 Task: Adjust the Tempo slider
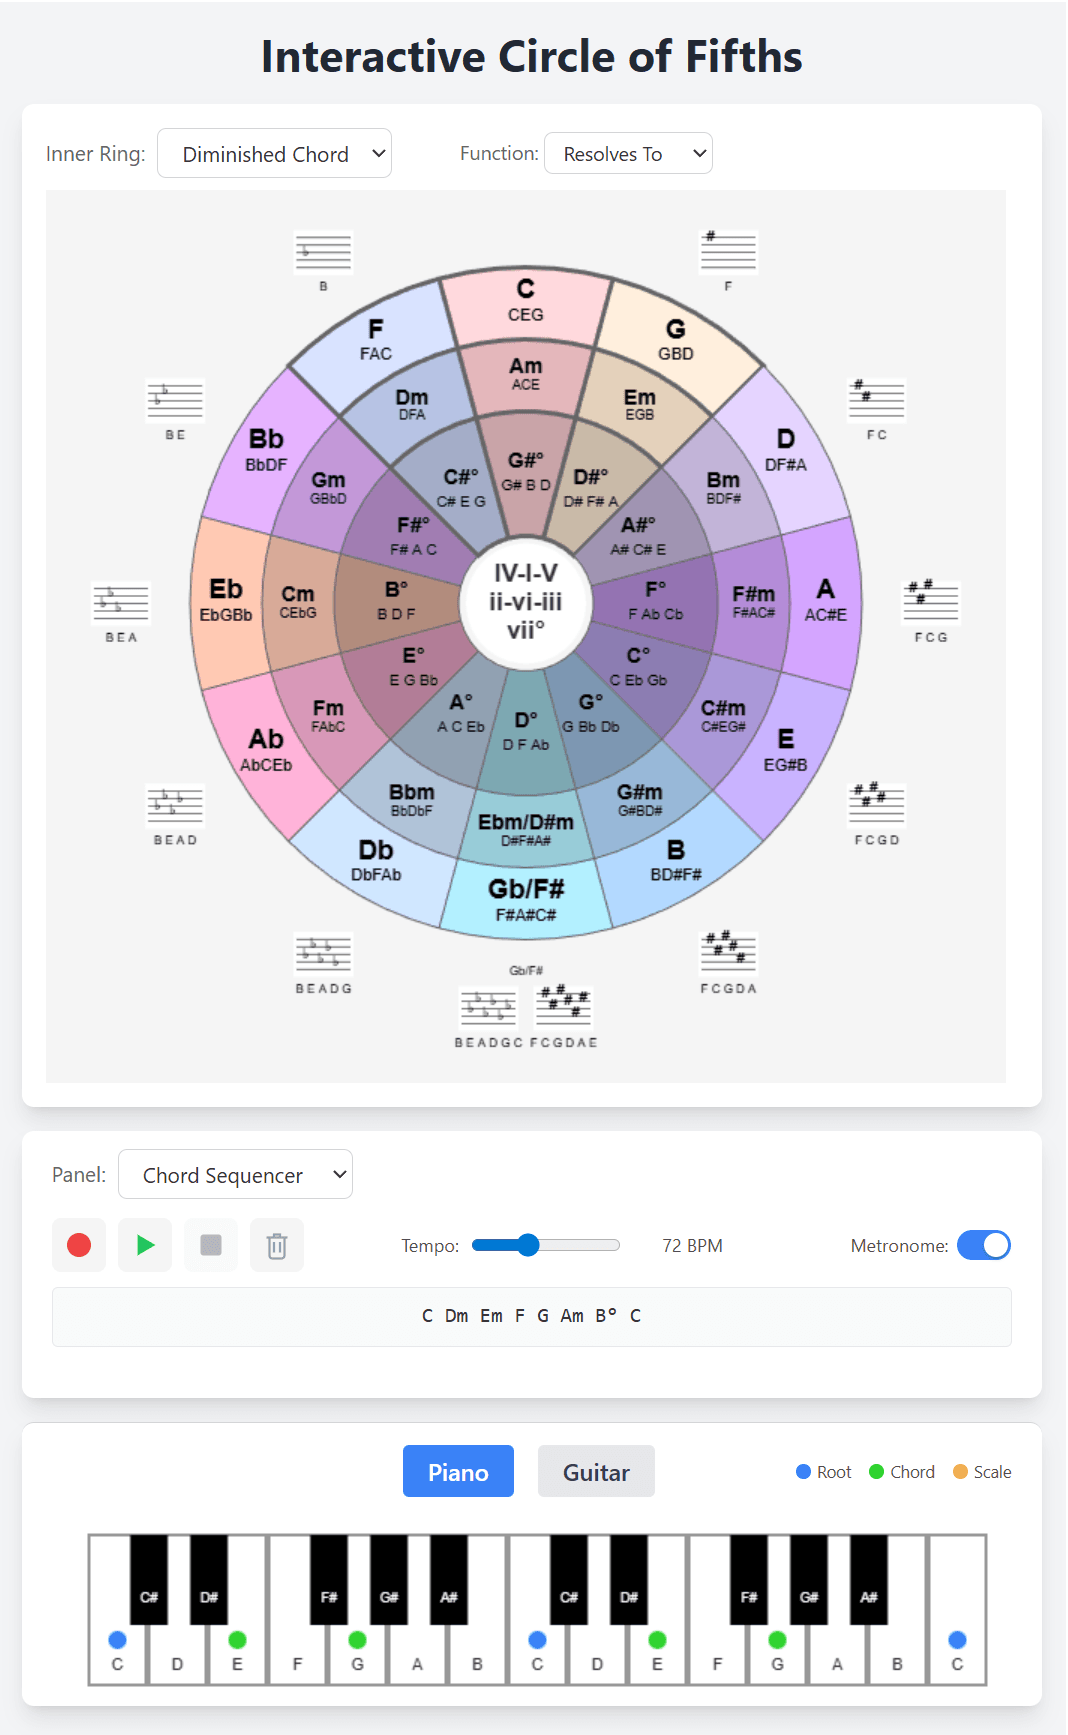[x=528, y=1245]
